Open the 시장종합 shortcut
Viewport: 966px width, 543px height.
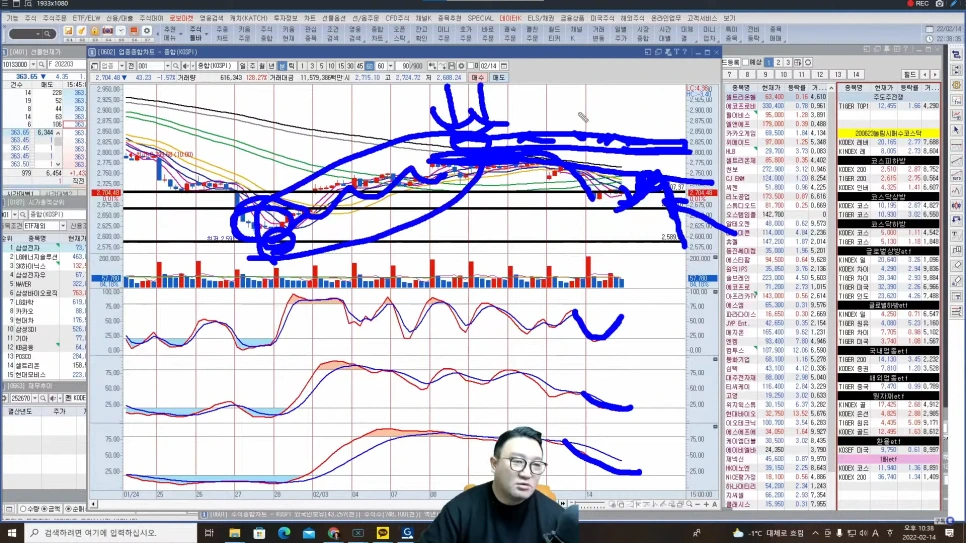click(643, 34)
